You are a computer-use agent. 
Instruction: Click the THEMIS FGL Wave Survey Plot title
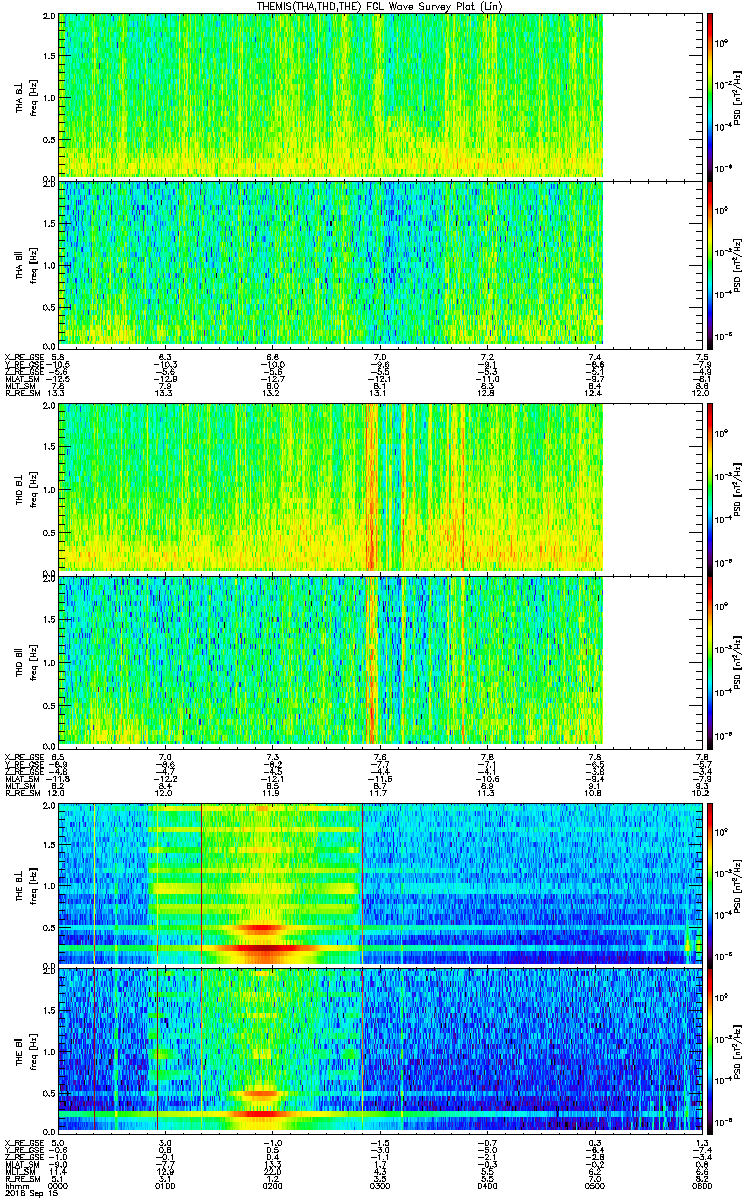tap(380, 6)
